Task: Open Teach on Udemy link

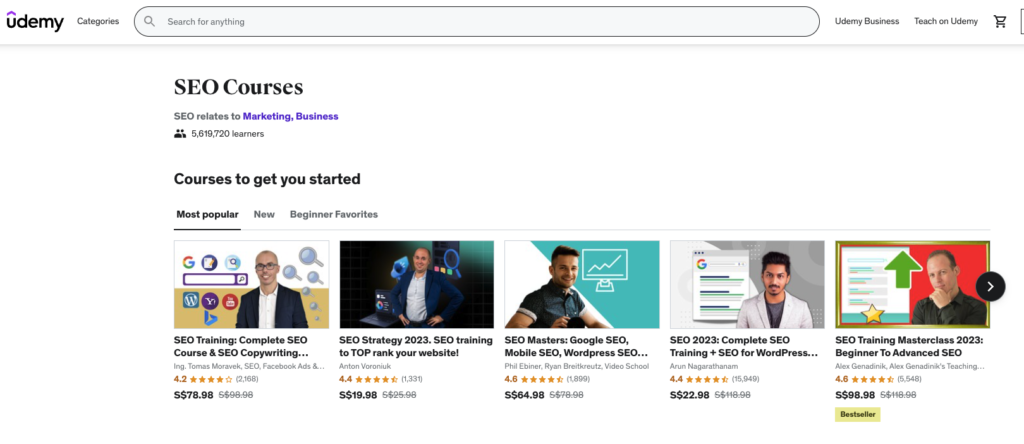Action: (x=946, y=22)
